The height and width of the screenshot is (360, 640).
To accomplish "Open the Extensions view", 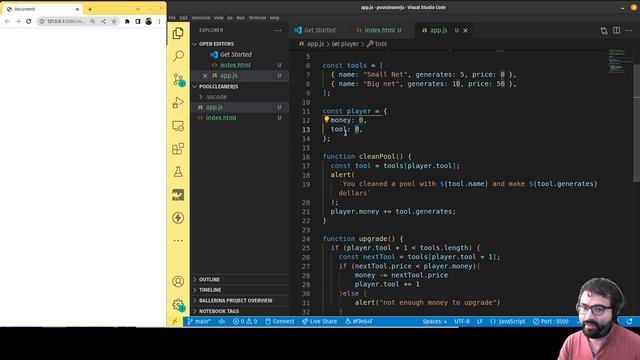I will tap(178, 149).
